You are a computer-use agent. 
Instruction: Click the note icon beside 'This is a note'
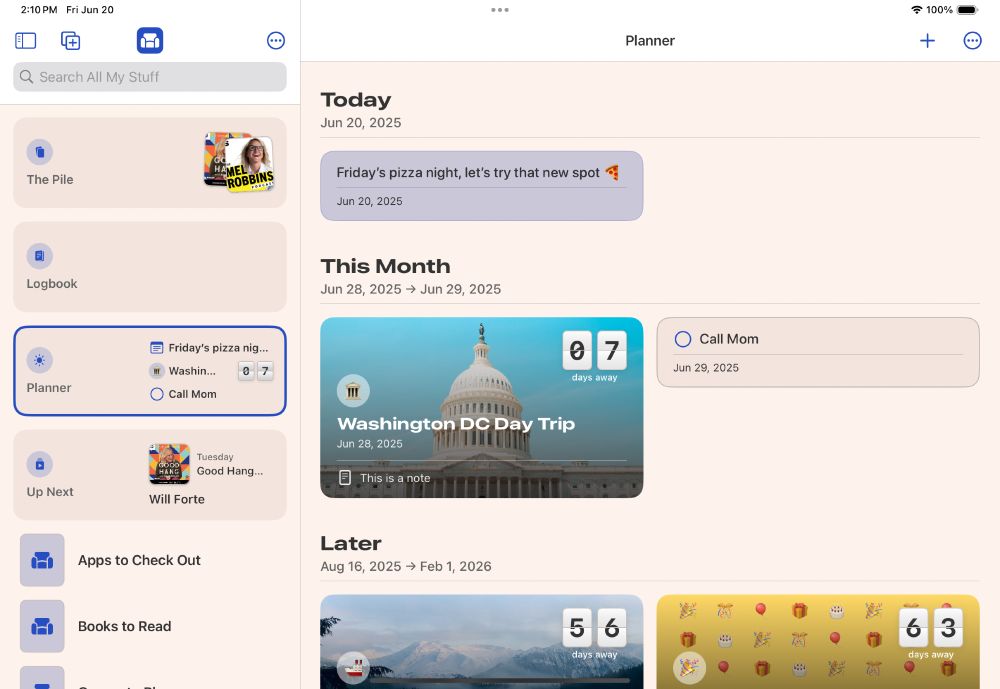[345, 477]
